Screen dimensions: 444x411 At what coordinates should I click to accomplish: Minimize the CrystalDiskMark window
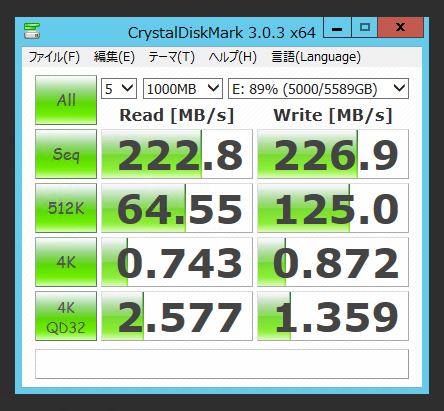click(337, 28)
